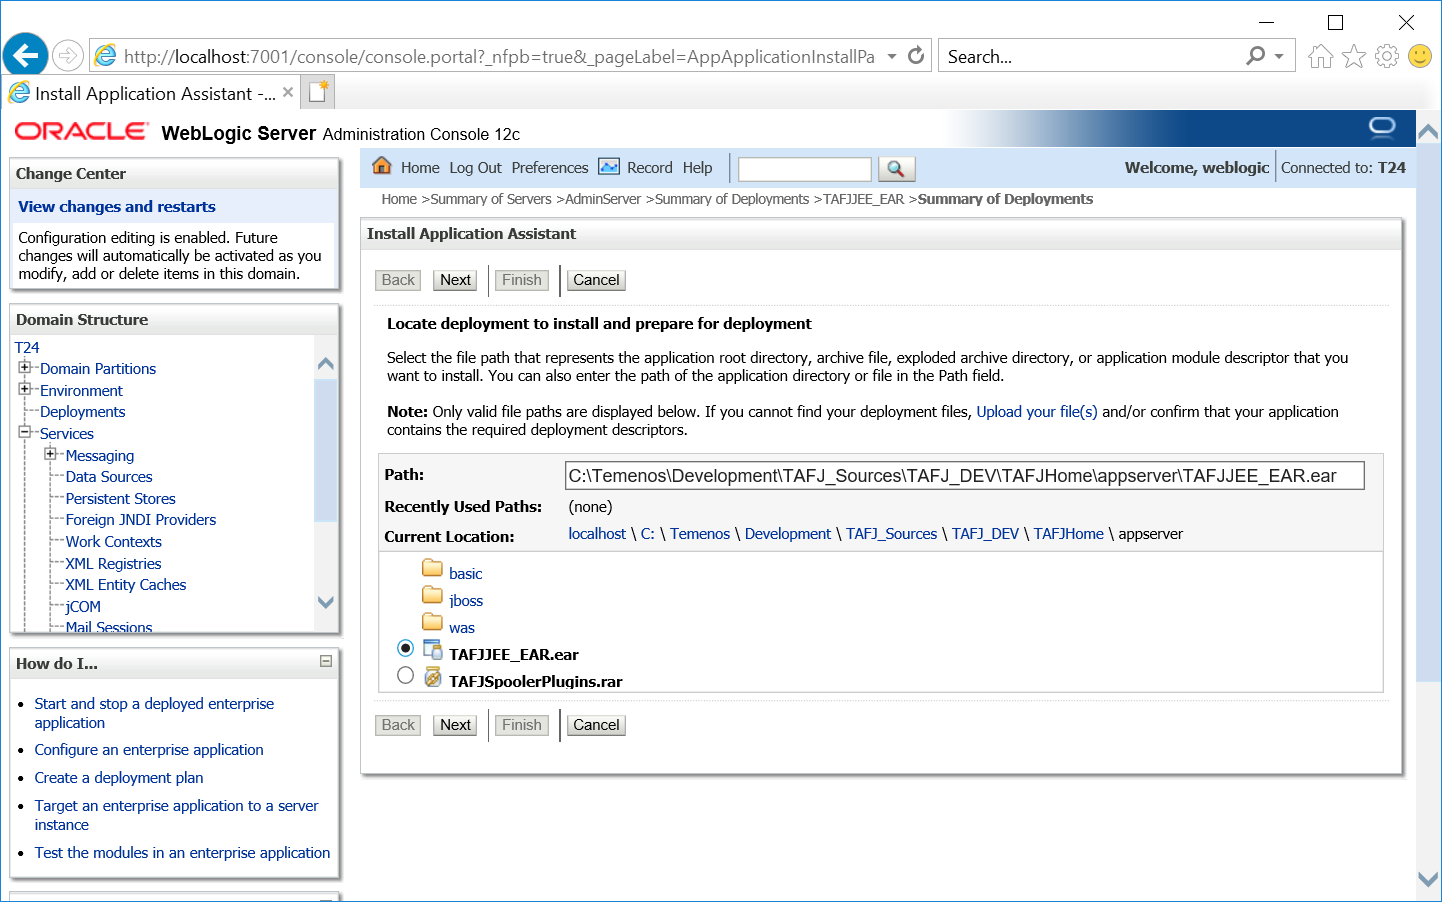The height and width of the screenshot is (902, 1442).
Task: Select the TAFJJEE_EAR.ear radio button
Action: tap(405, 649)
